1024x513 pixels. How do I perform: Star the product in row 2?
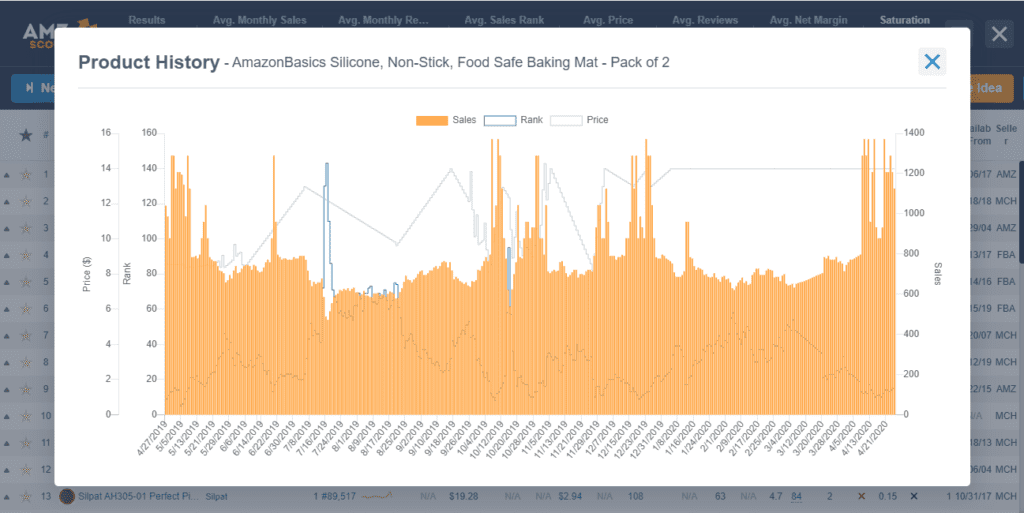point(25,202)
